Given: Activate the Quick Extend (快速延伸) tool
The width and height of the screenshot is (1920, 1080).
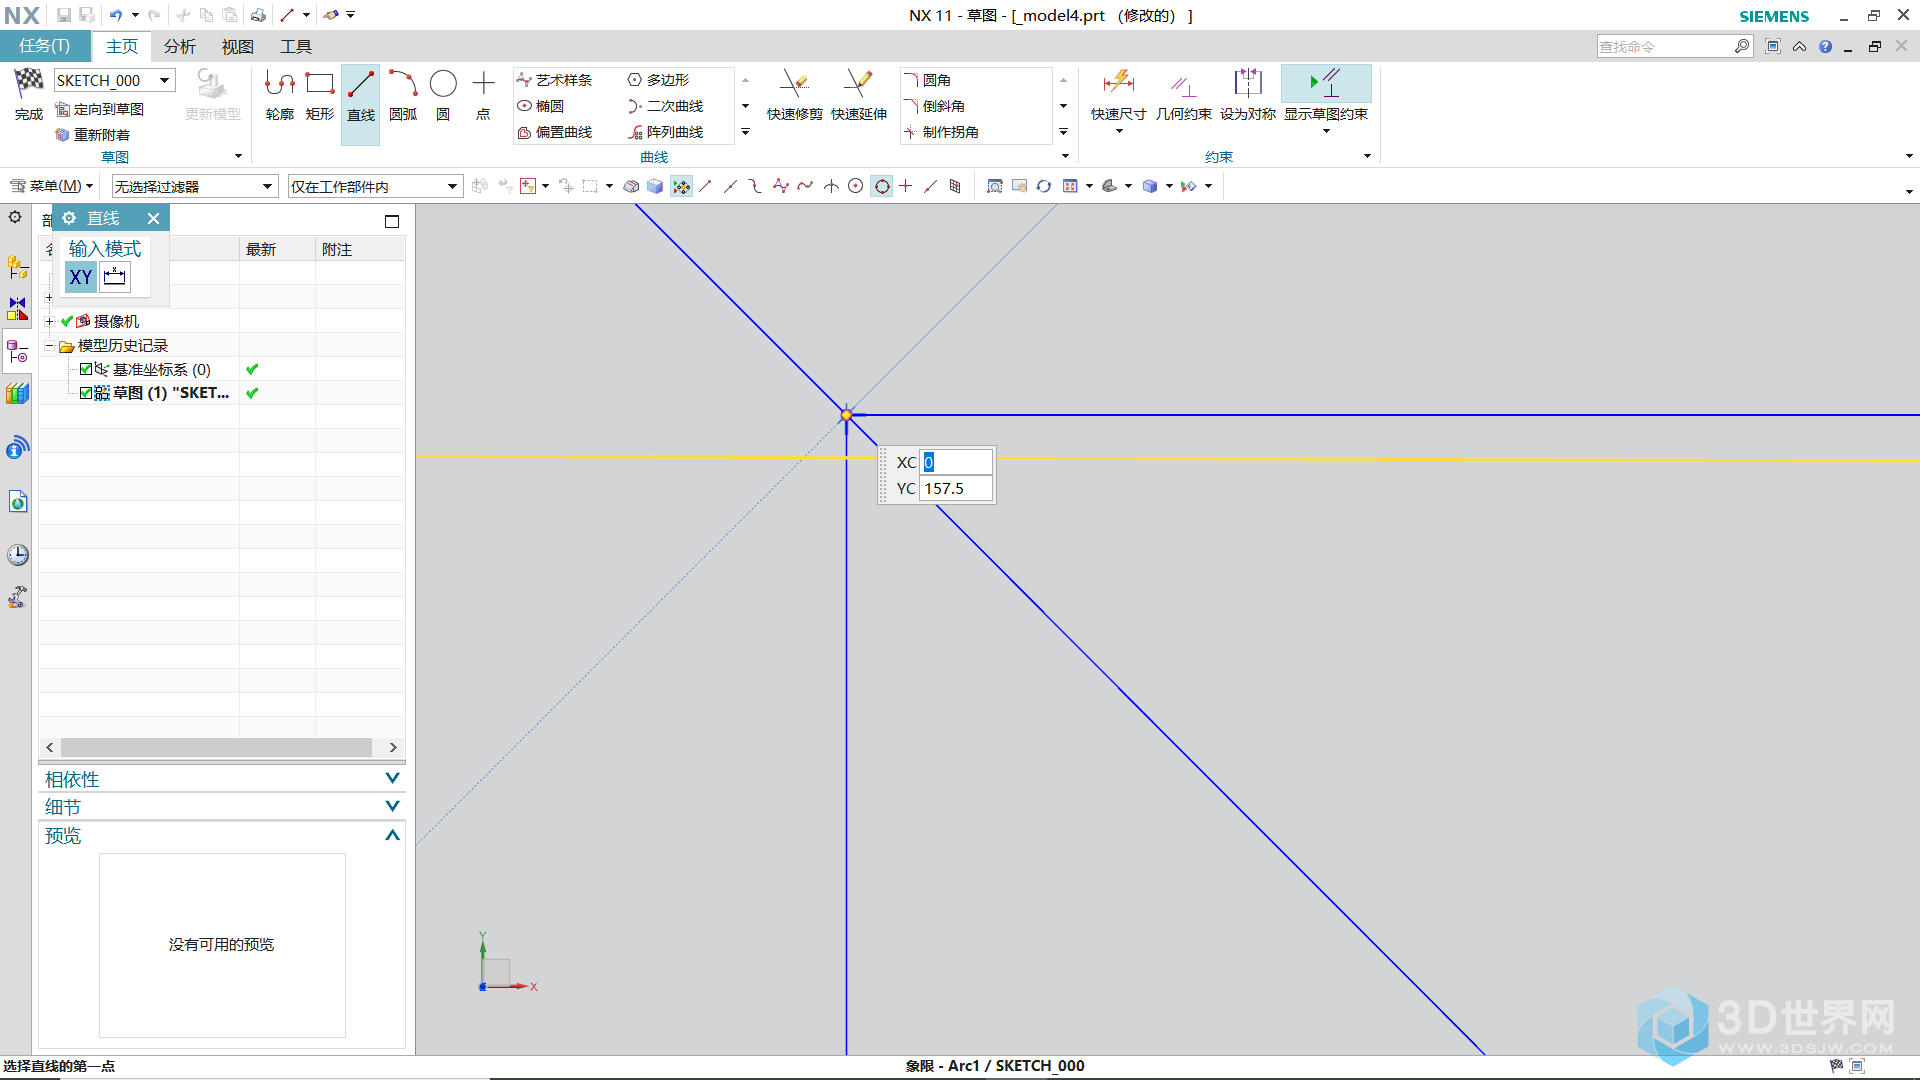Looking at the screenshot, I should 859,95.
